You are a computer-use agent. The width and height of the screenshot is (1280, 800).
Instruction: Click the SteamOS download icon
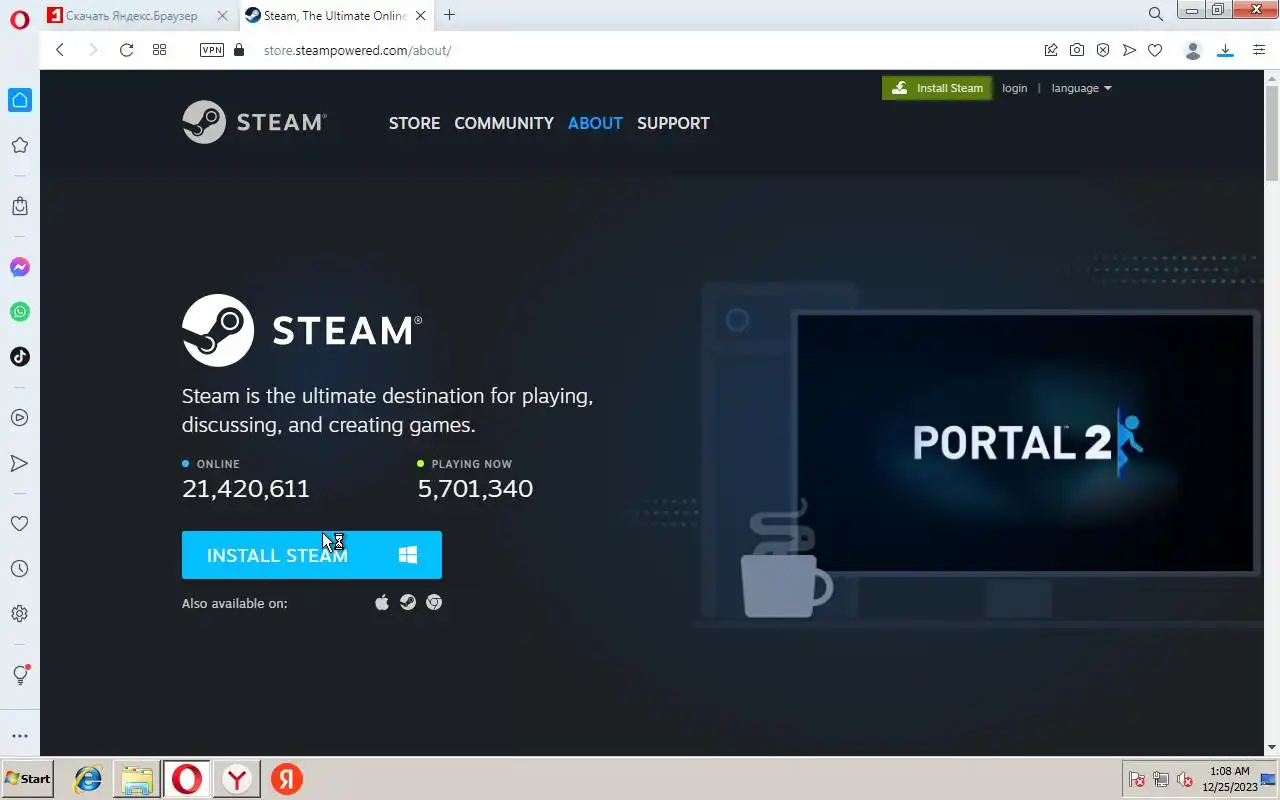(x=408, y=602)
